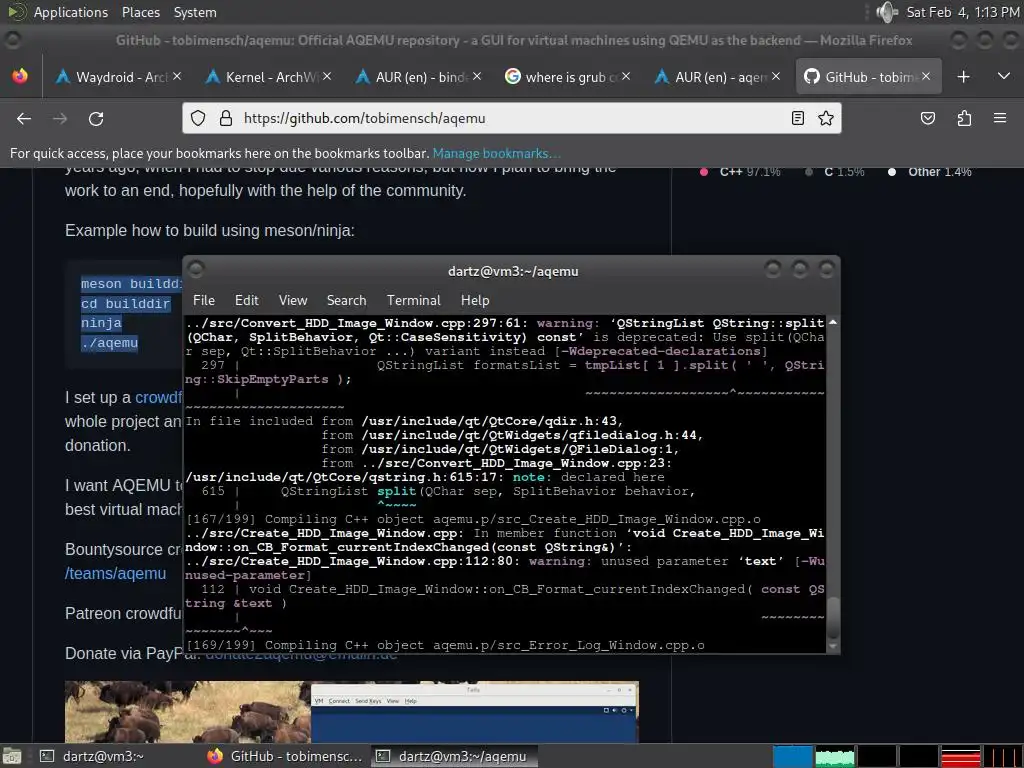The width and height of the screenshot is (1024, 768).
Task: Click the Firefox logo icon beside tabs
Action: pos(20,76)
